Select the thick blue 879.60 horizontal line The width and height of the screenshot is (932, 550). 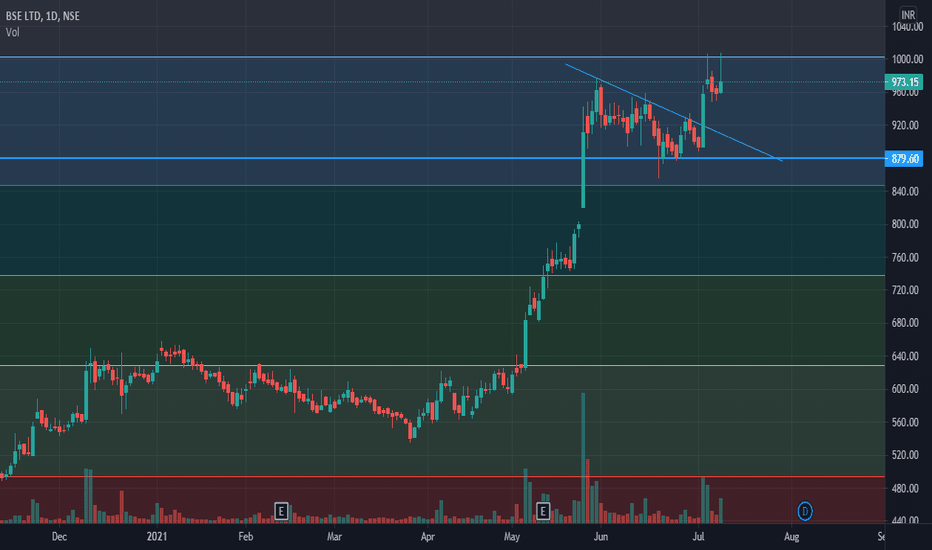tap(442, 158)
